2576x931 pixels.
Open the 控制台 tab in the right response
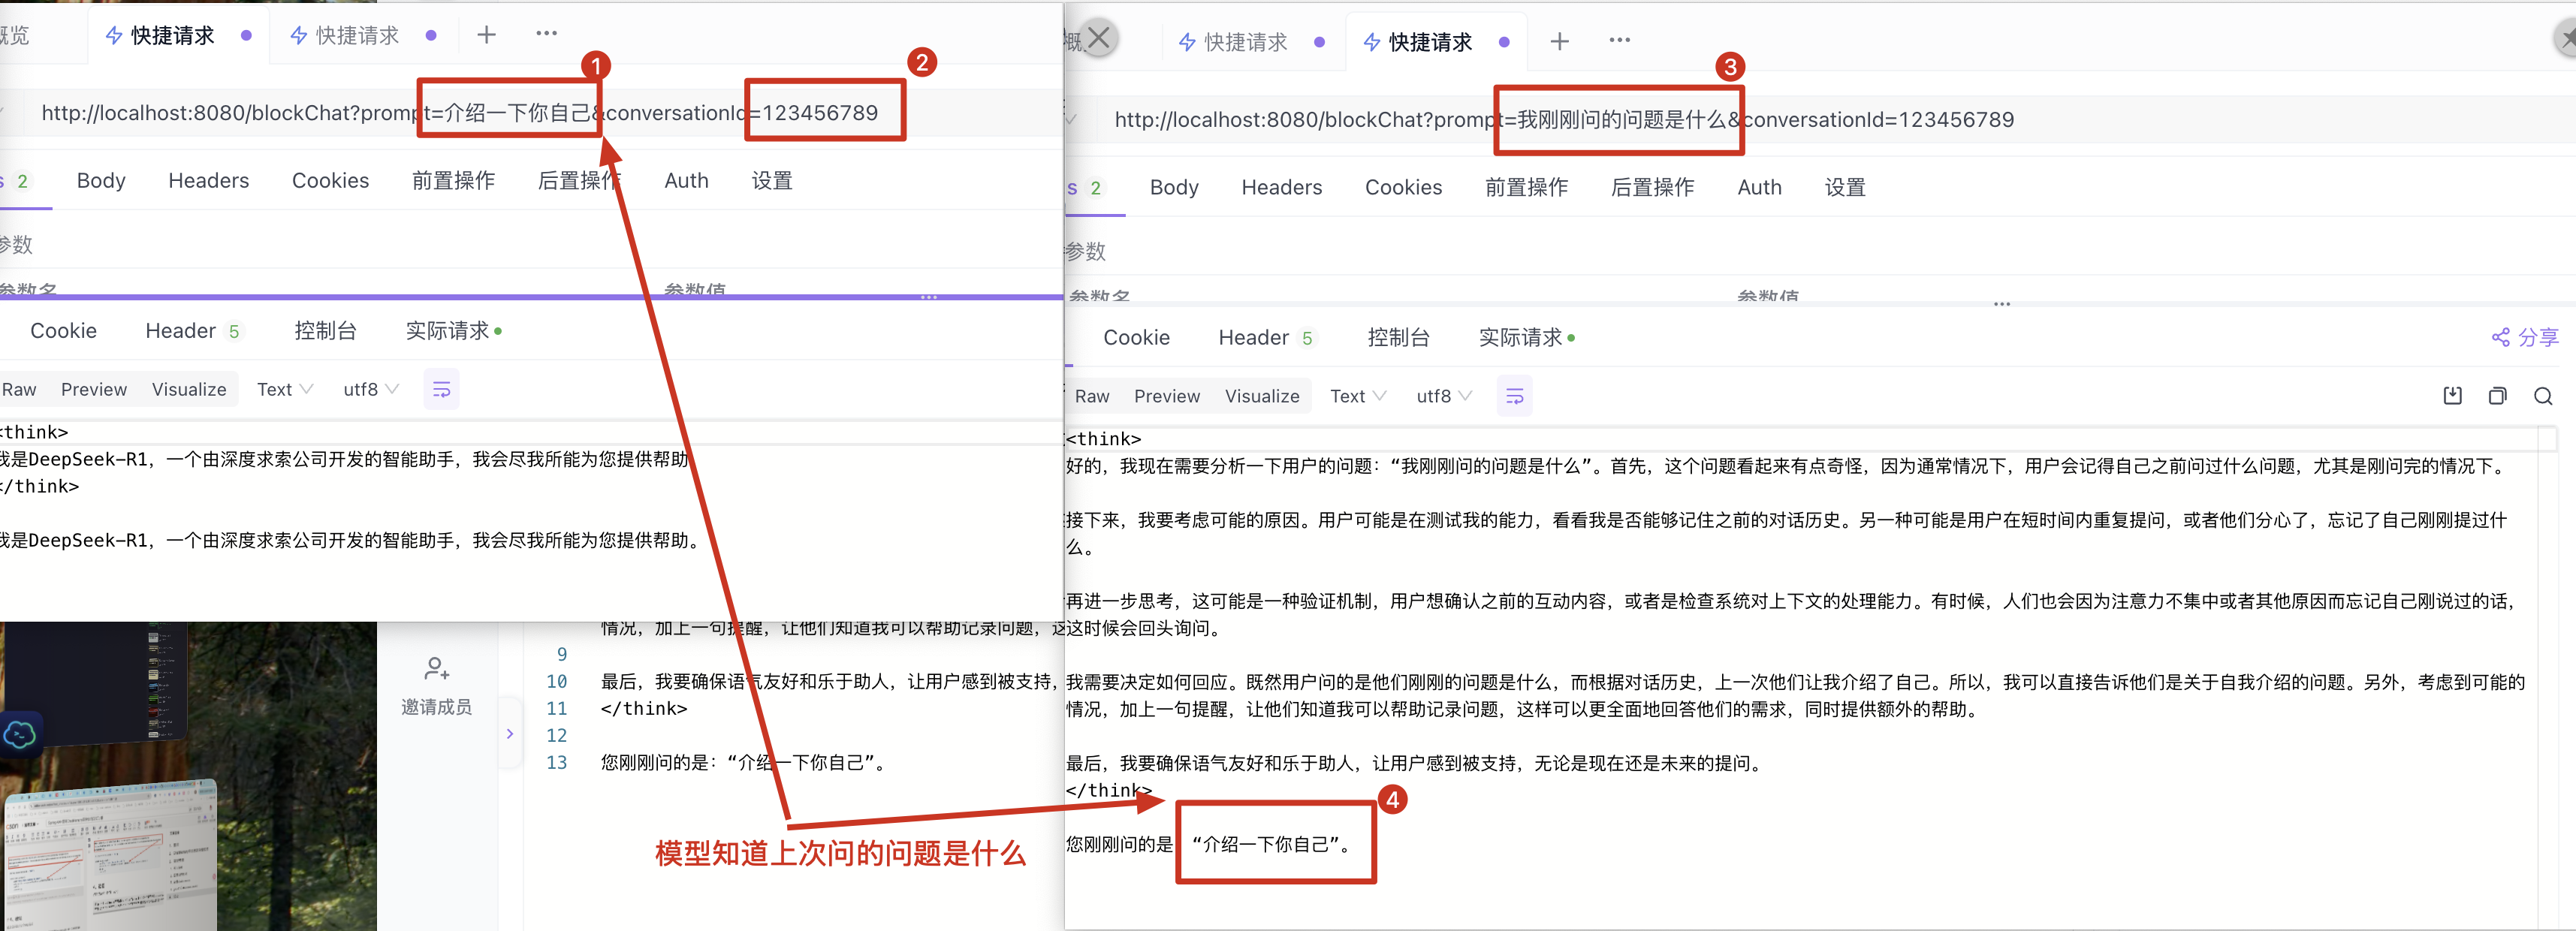(x=1398, y=338)
